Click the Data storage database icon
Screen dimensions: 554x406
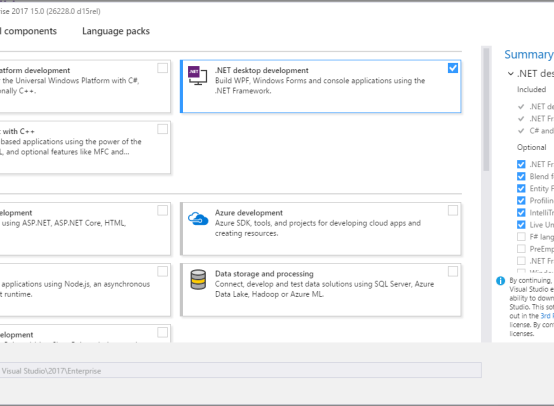coord(198,280)
